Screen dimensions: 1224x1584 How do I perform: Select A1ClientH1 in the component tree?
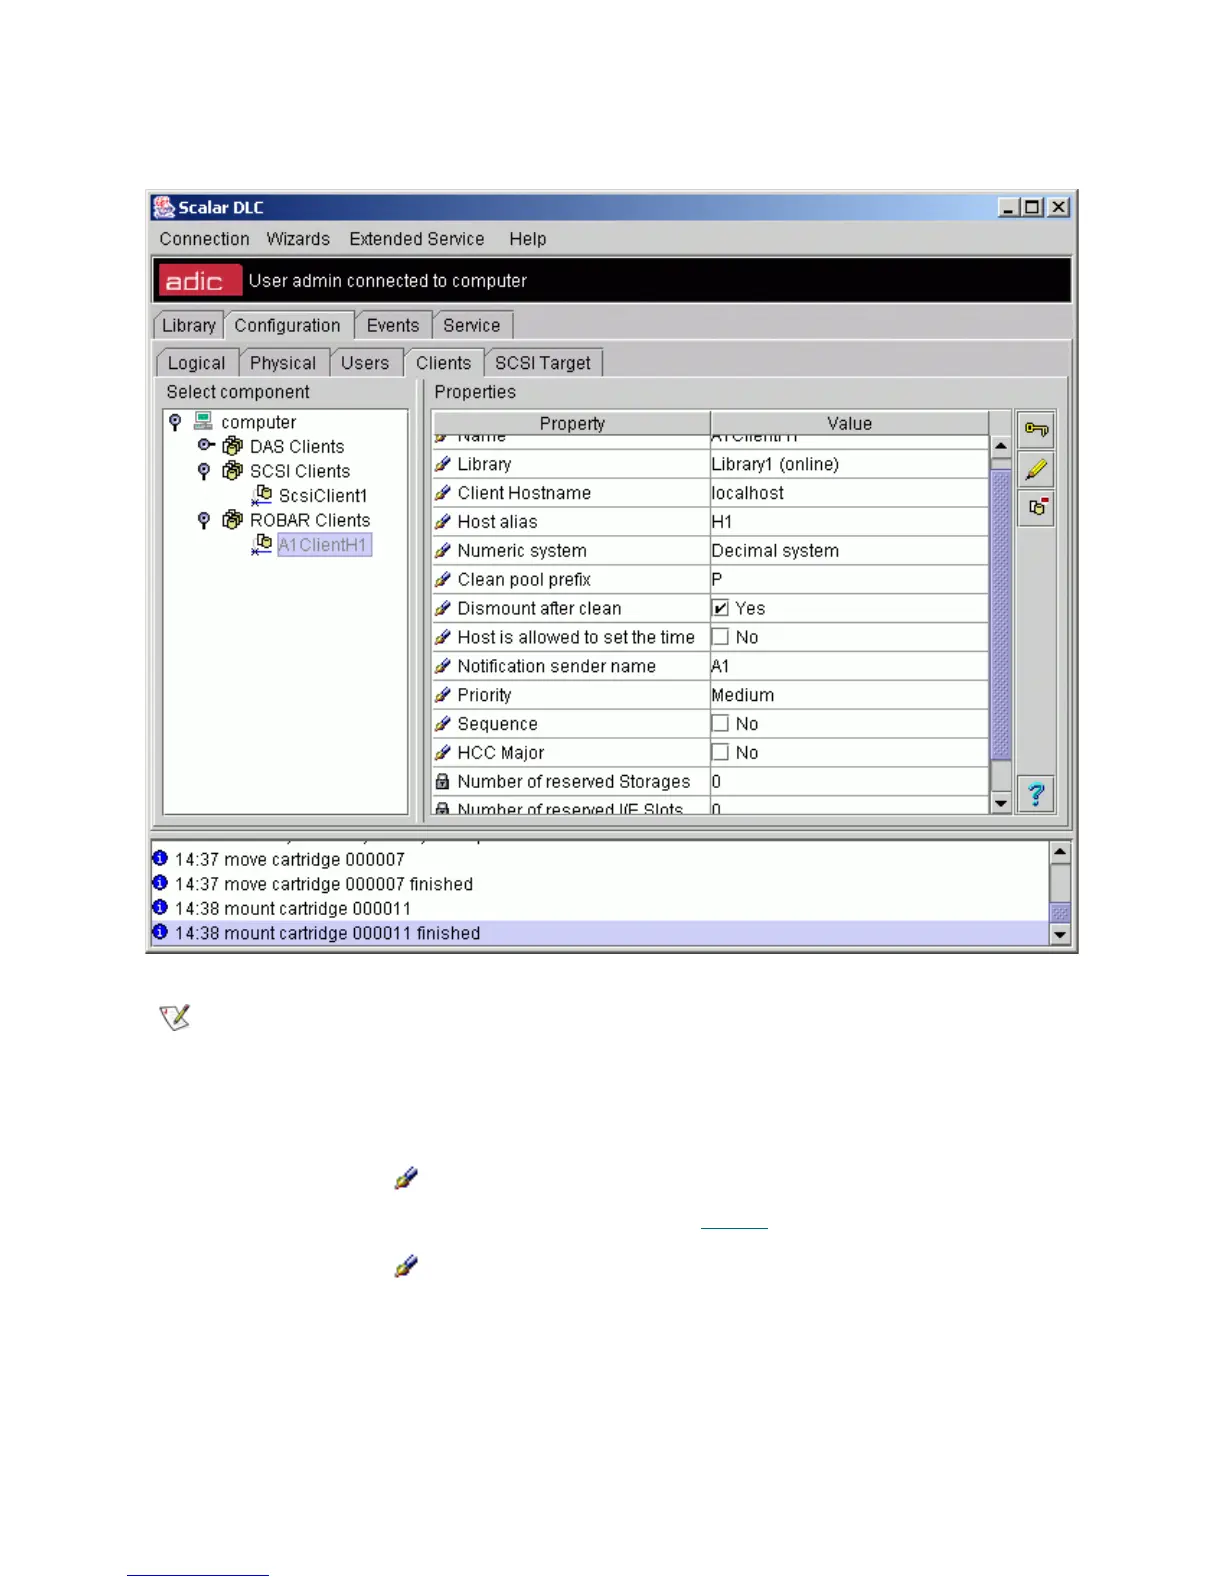324,545
